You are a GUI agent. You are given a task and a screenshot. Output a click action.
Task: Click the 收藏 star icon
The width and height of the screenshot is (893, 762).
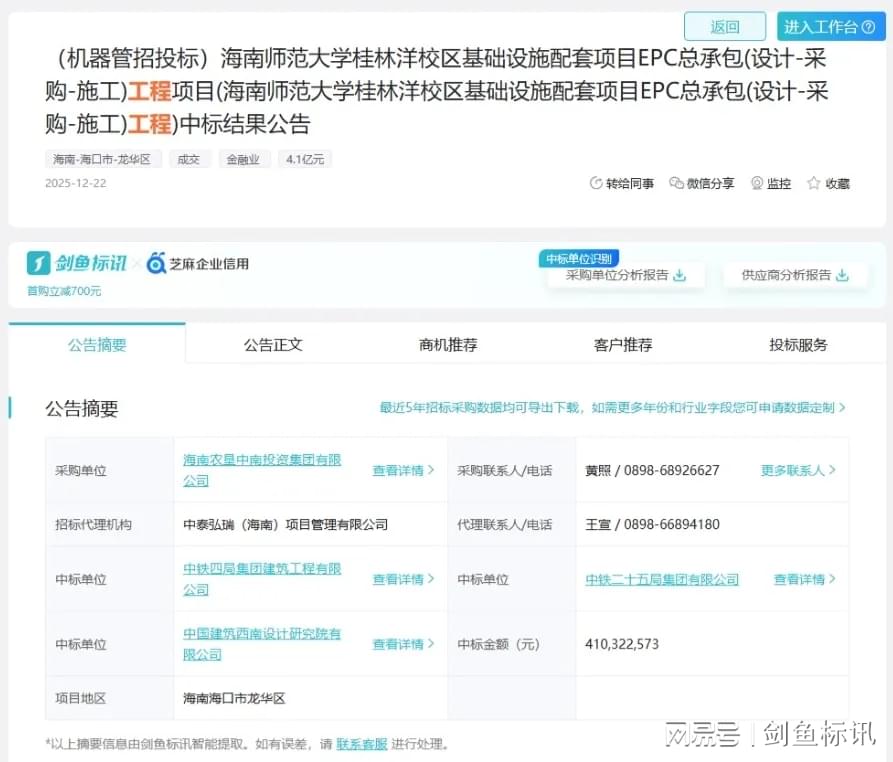814,184
